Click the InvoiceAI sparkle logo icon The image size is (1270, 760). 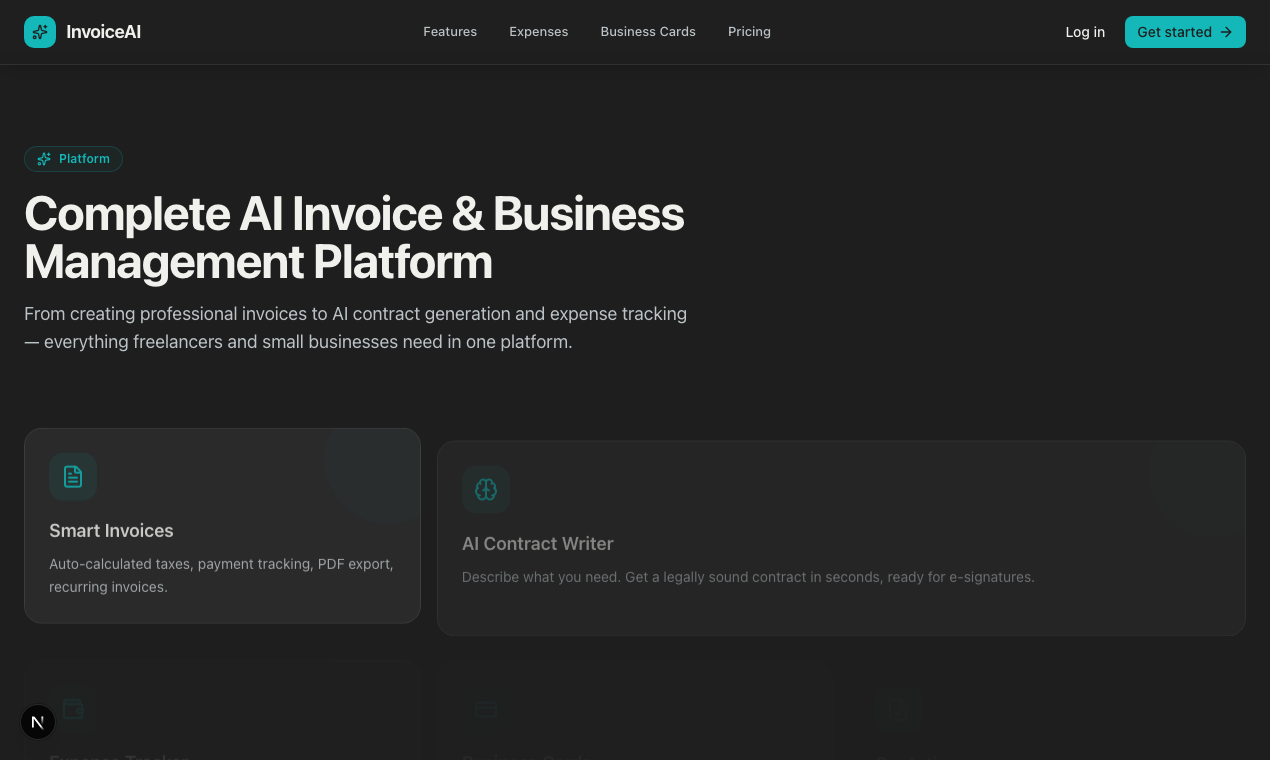[40, 32]
